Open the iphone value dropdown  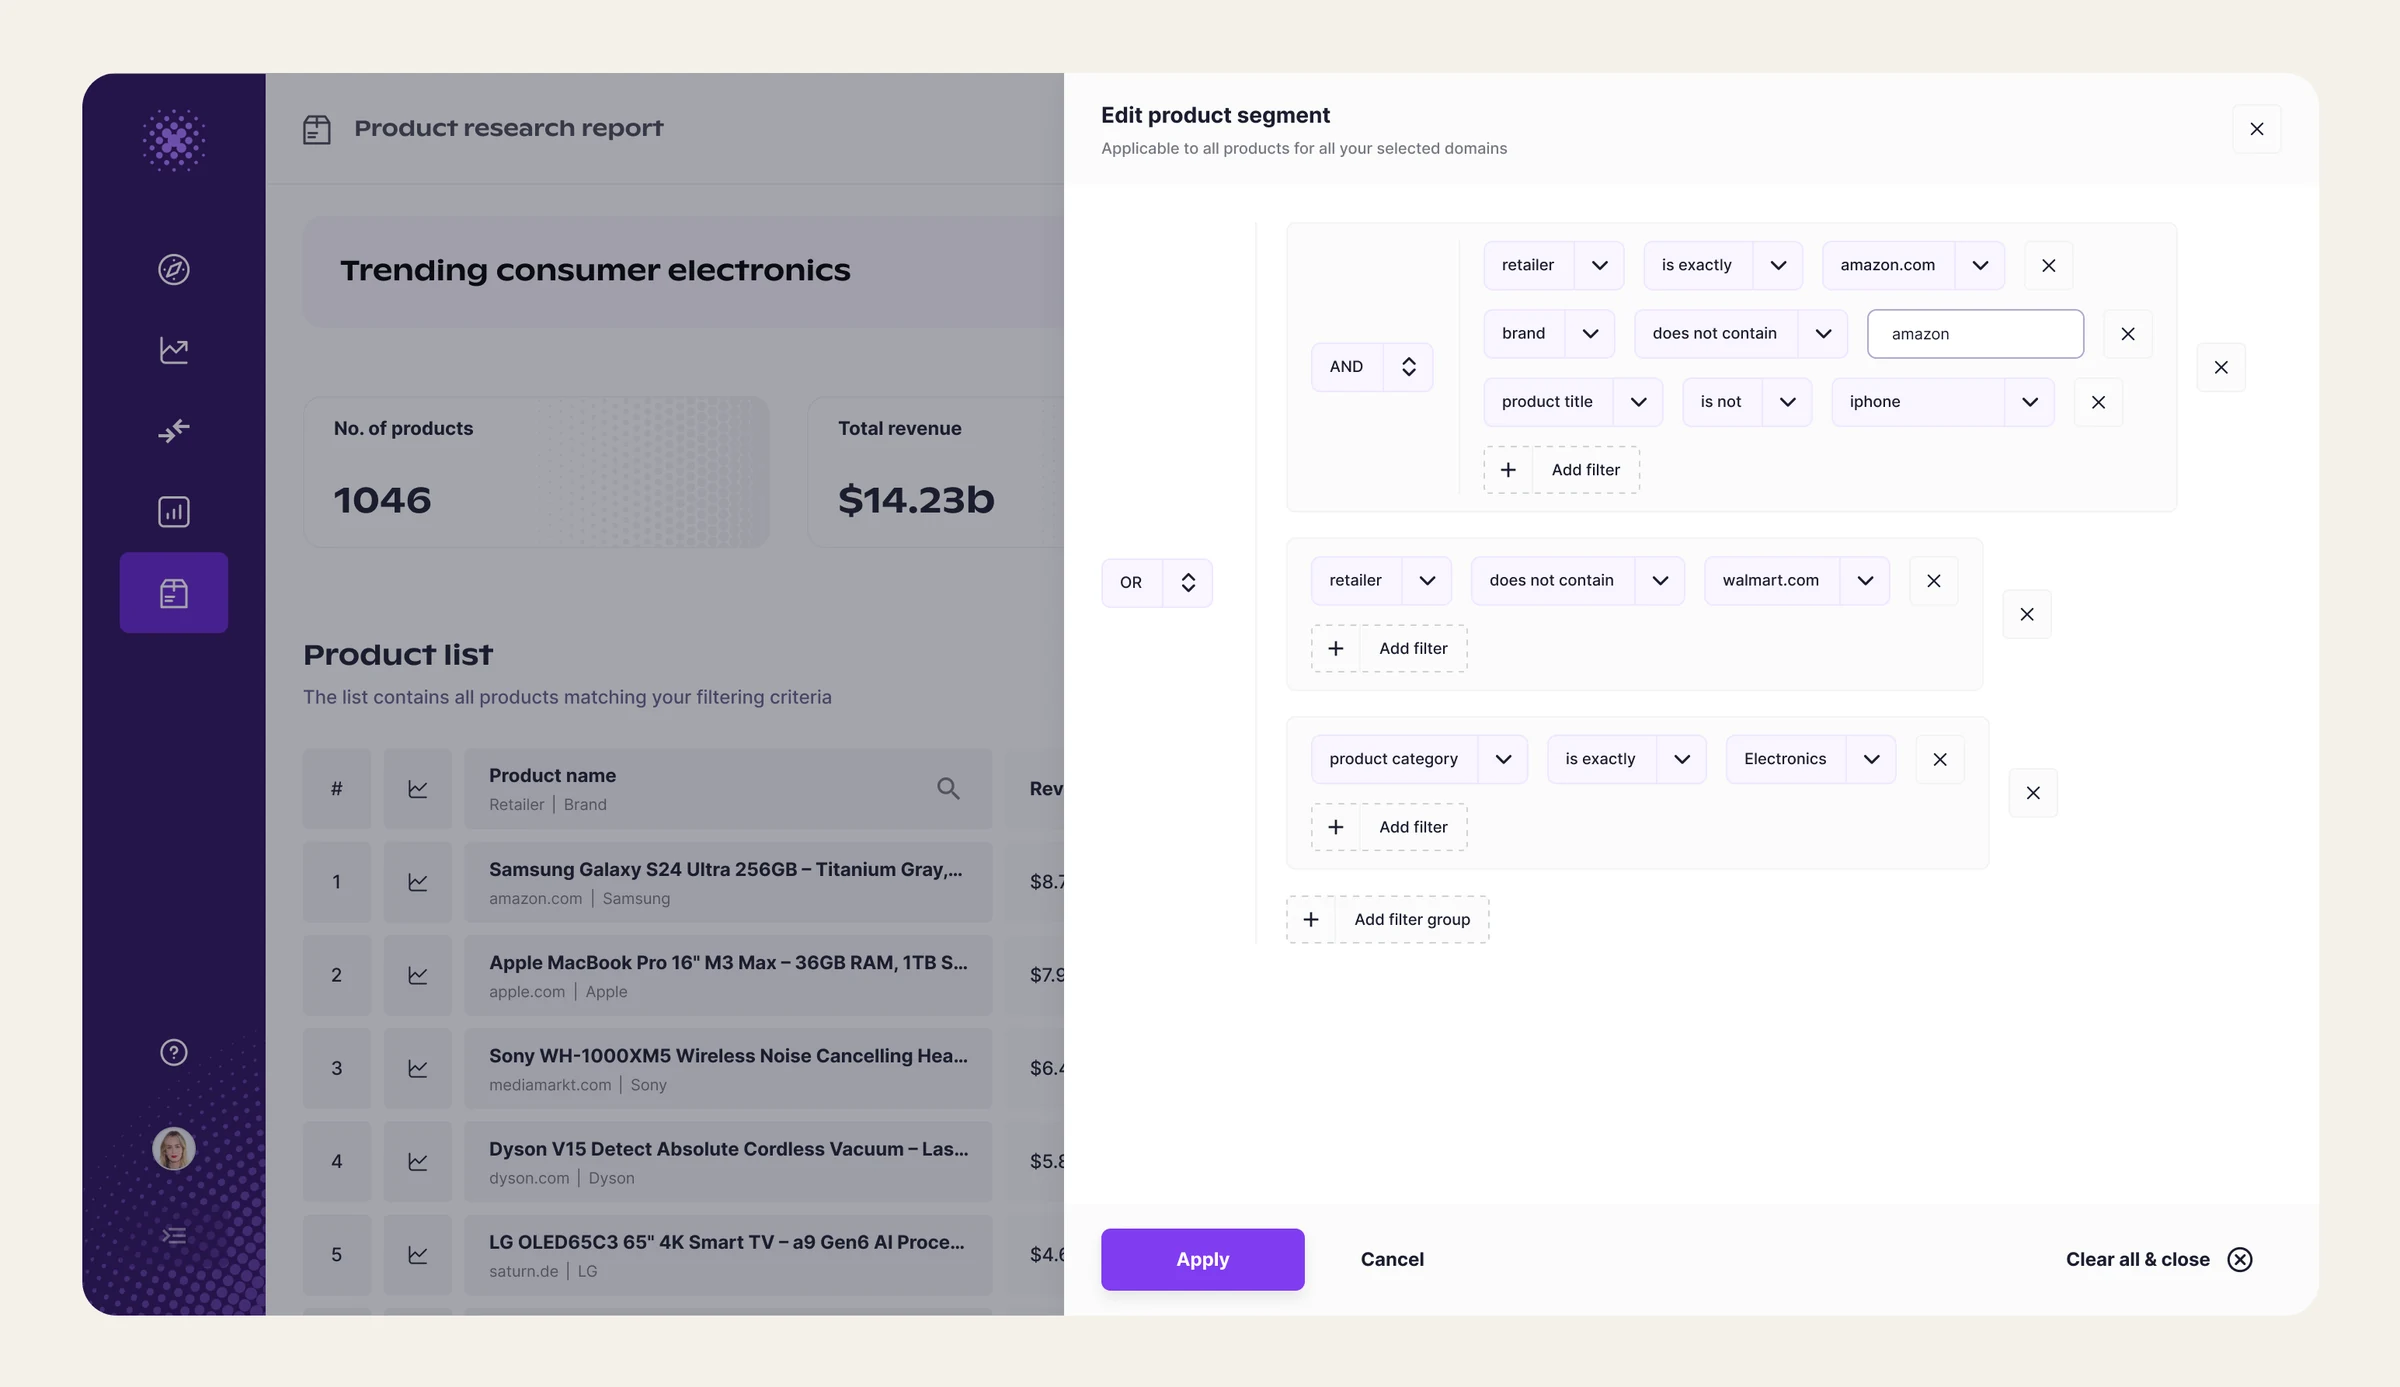pyautogui.click(x=2030, y=402)
